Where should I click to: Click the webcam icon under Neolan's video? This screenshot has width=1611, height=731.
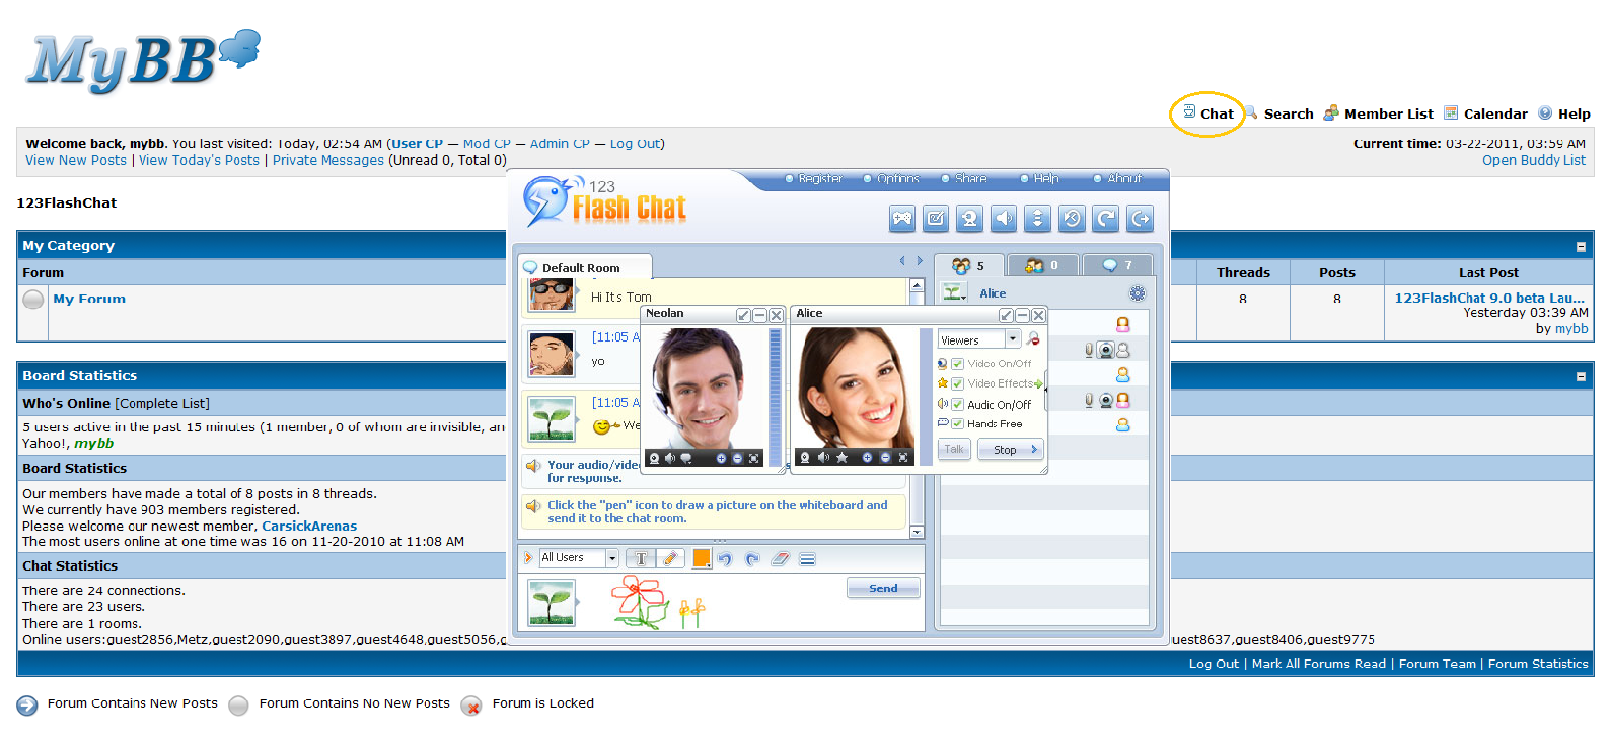point(654,458)
